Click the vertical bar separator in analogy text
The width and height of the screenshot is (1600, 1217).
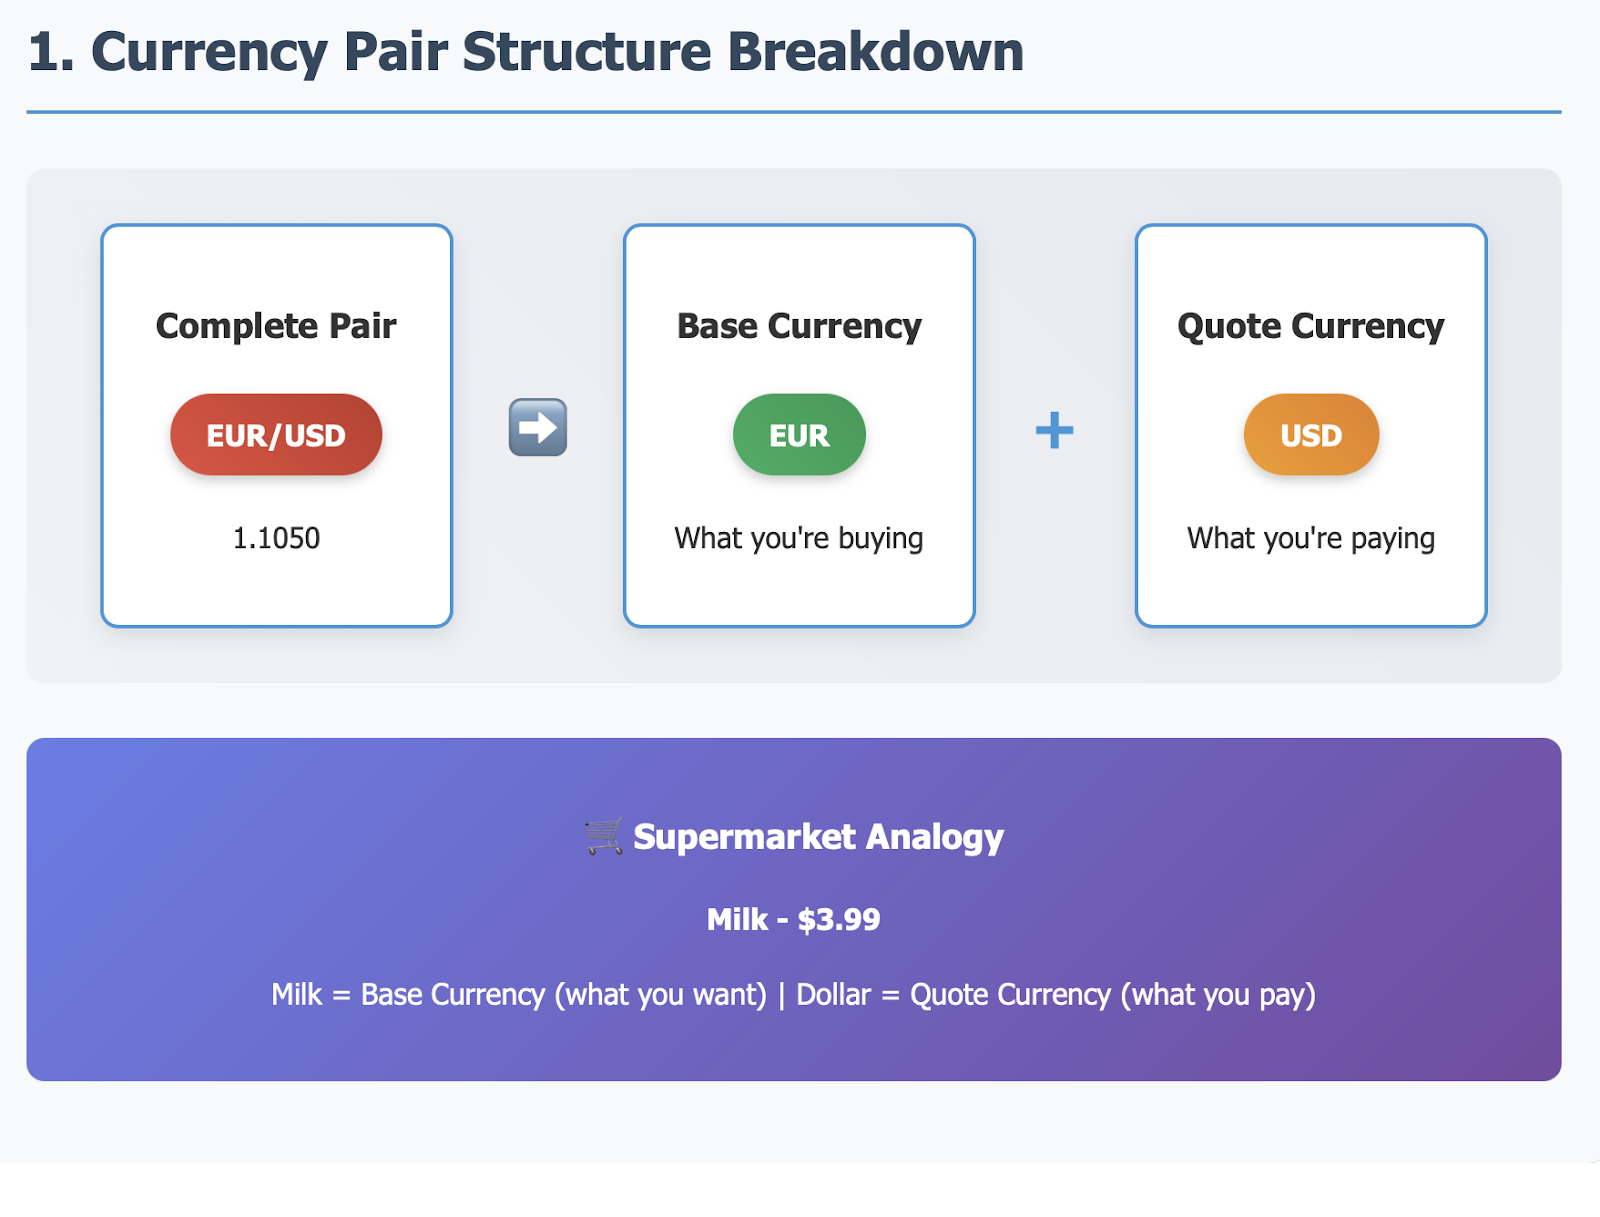782,995
